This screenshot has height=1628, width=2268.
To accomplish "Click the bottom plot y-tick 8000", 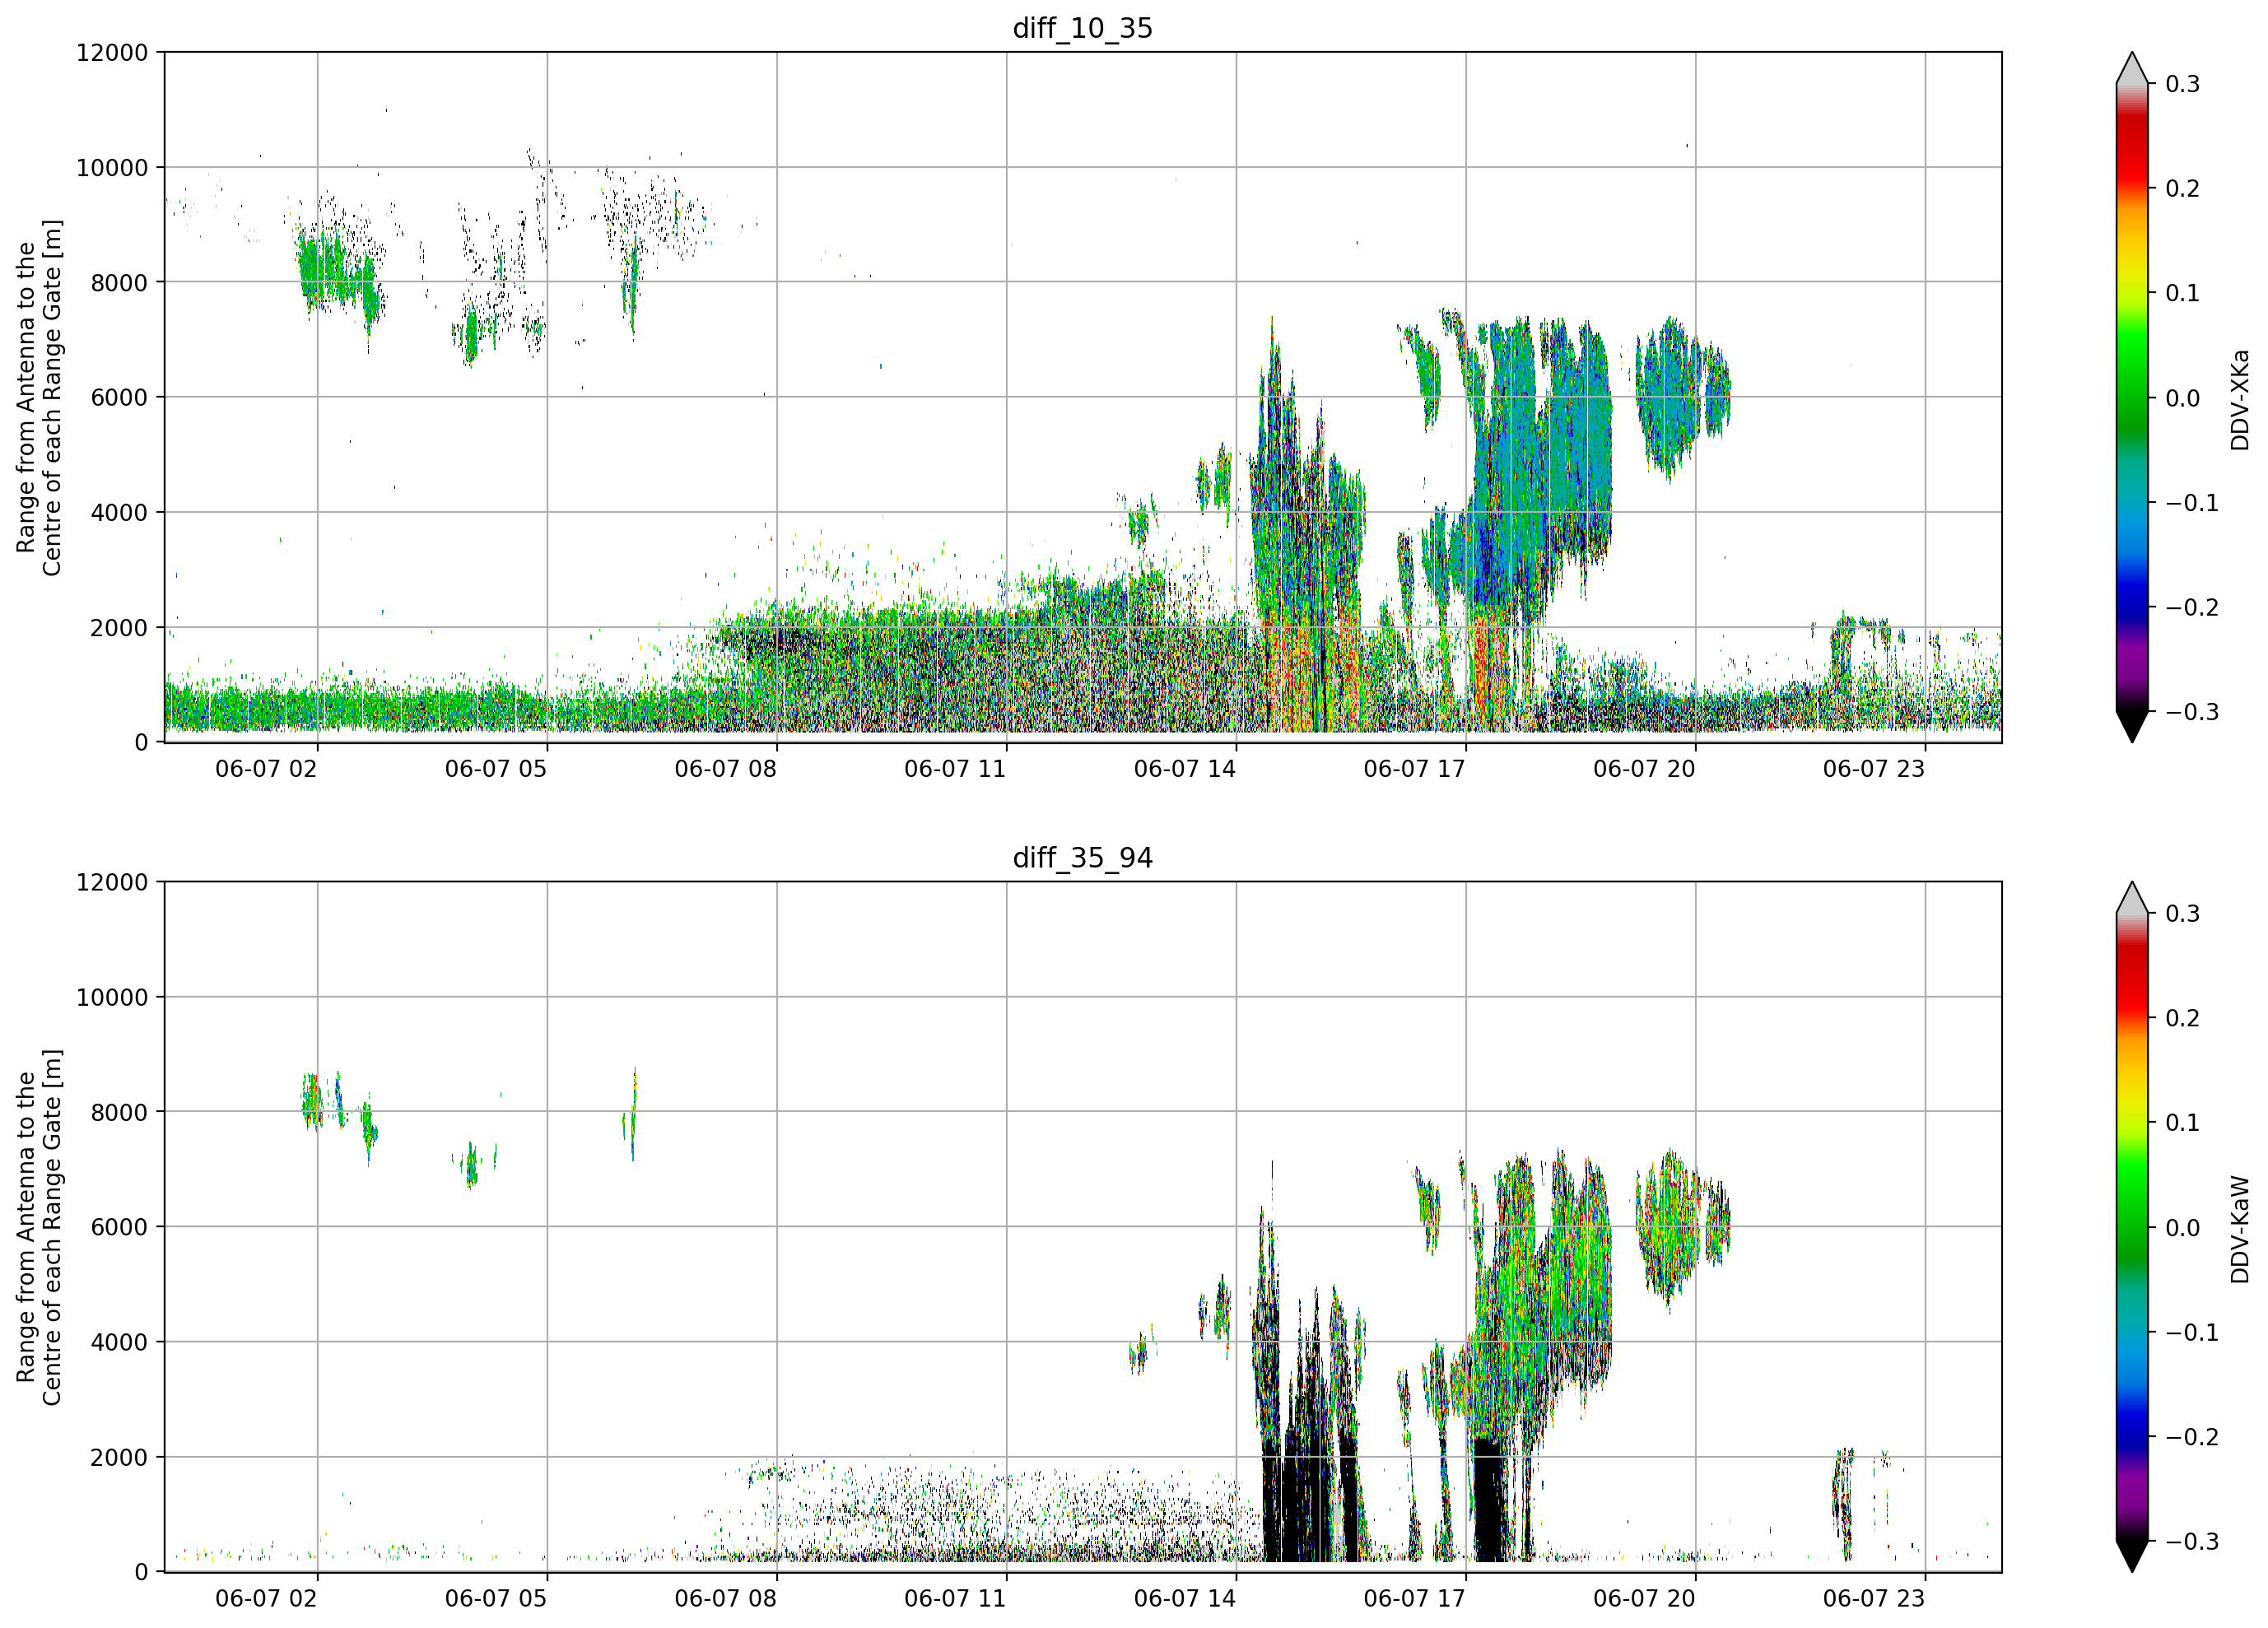I will click(119, 1113).
